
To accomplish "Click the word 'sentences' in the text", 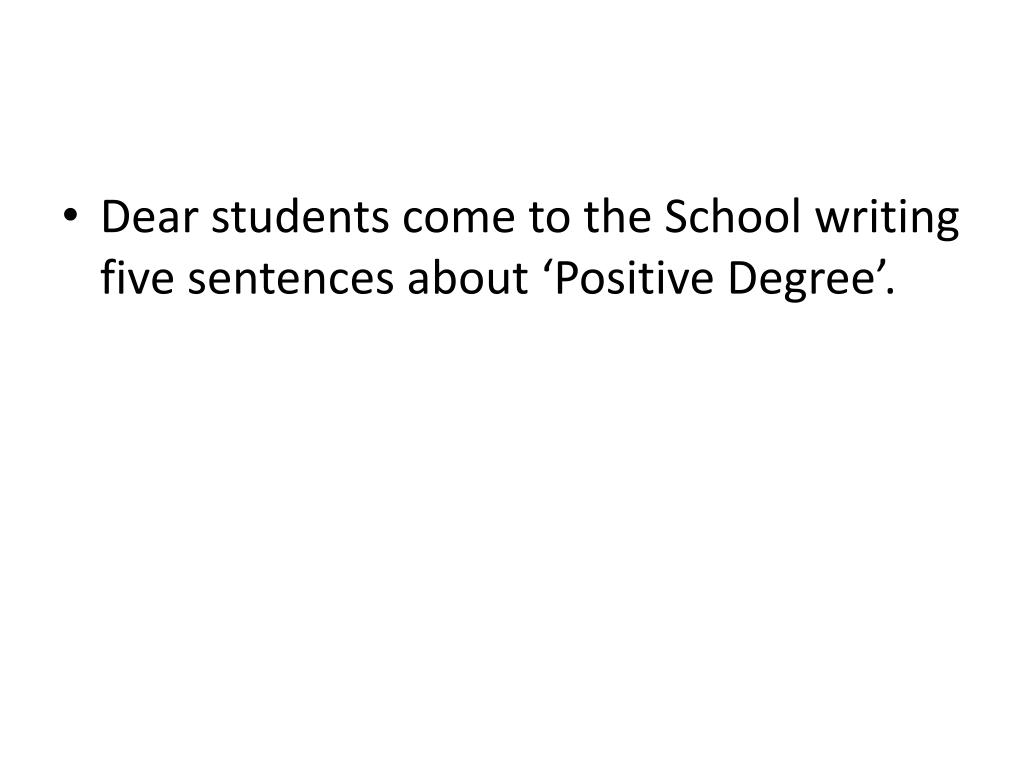I will click(291, 280).
